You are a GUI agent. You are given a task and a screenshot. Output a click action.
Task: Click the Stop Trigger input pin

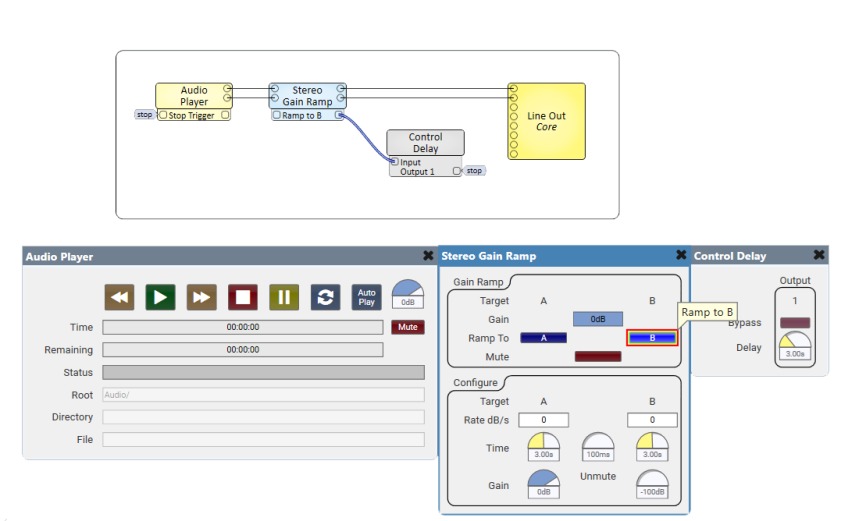(x=163, y=115)
